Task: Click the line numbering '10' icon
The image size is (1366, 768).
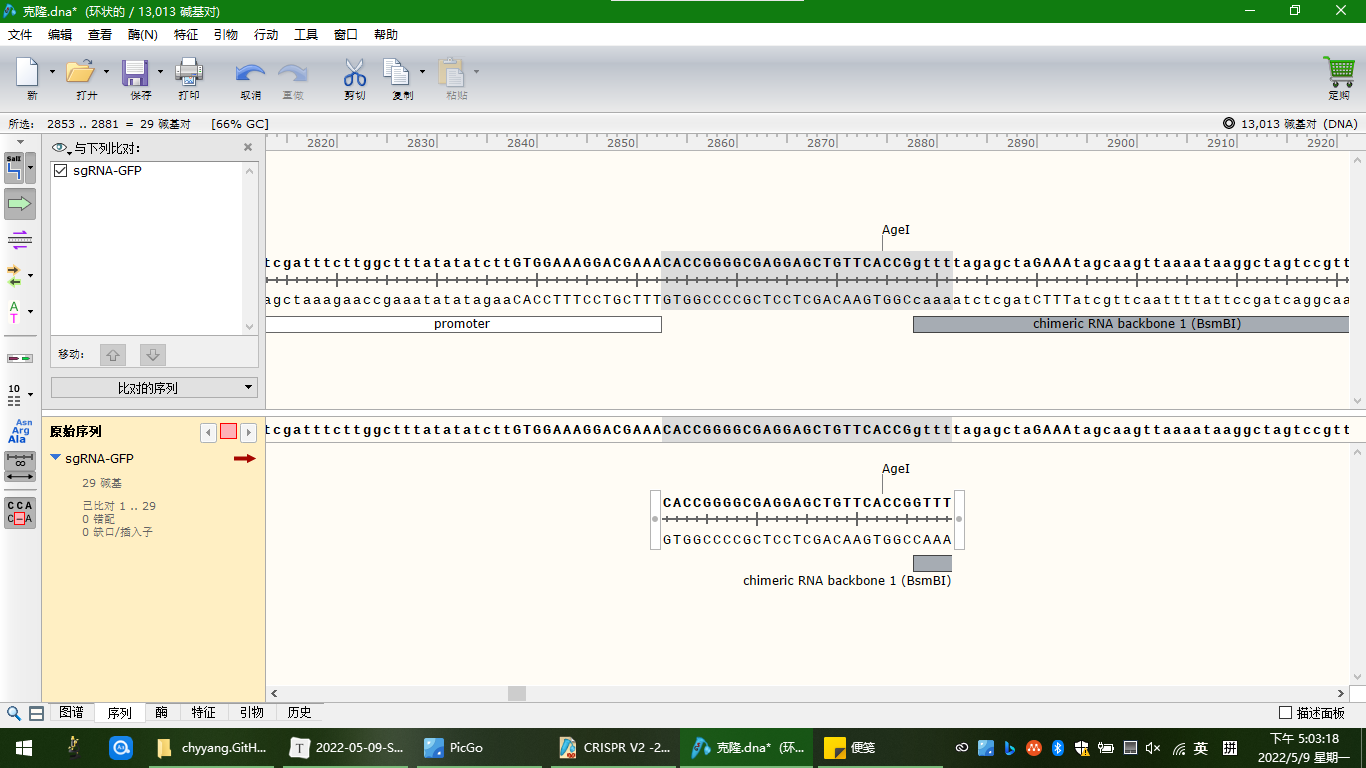Action: [14, 394]
